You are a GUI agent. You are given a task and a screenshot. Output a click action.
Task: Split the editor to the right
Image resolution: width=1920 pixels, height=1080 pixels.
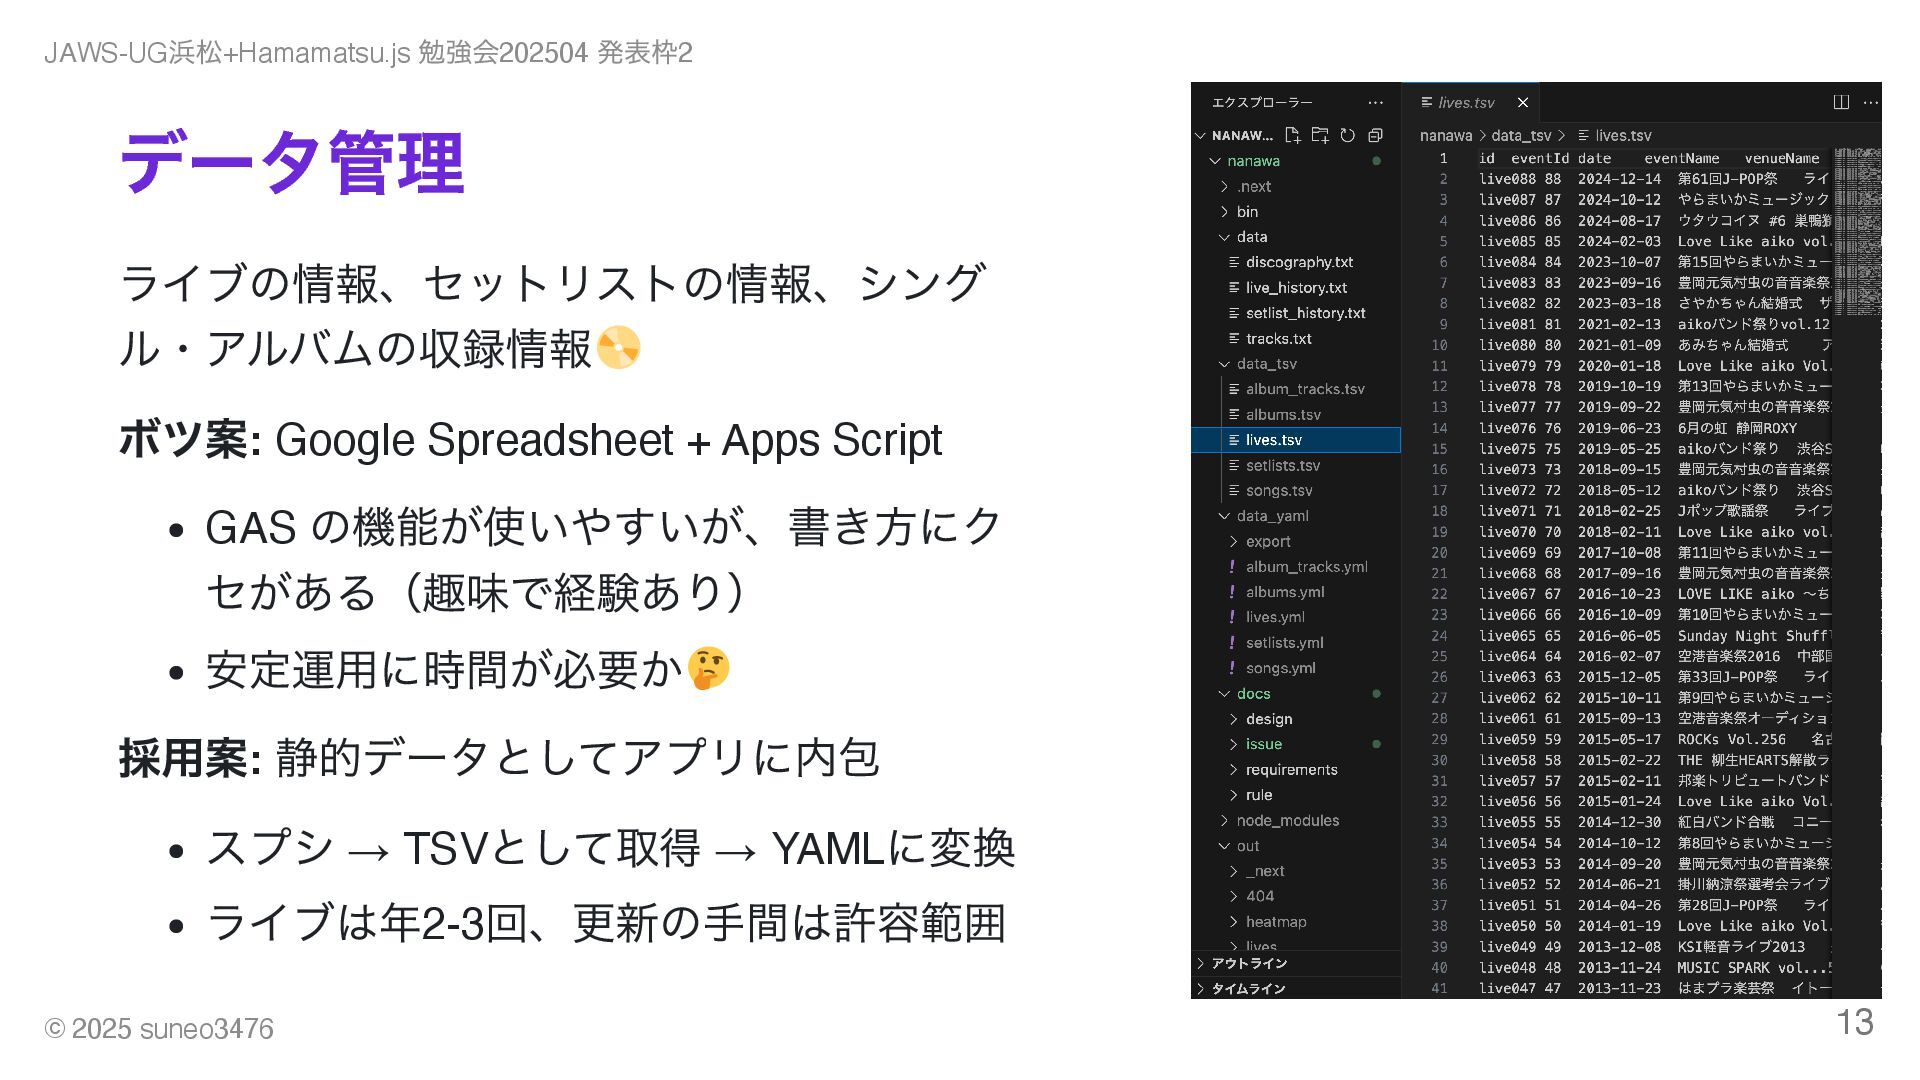1841,102
